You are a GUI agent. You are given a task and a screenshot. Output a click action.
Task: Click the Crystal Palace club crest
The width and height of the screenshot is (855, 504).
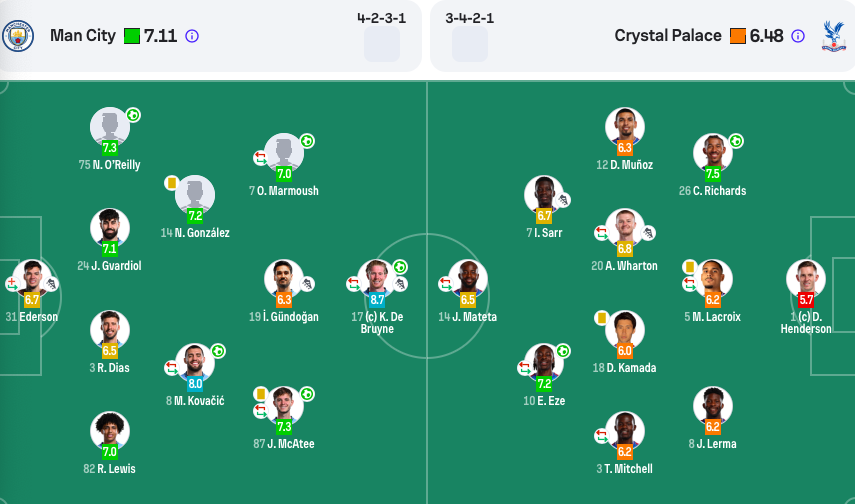(830, 35)
